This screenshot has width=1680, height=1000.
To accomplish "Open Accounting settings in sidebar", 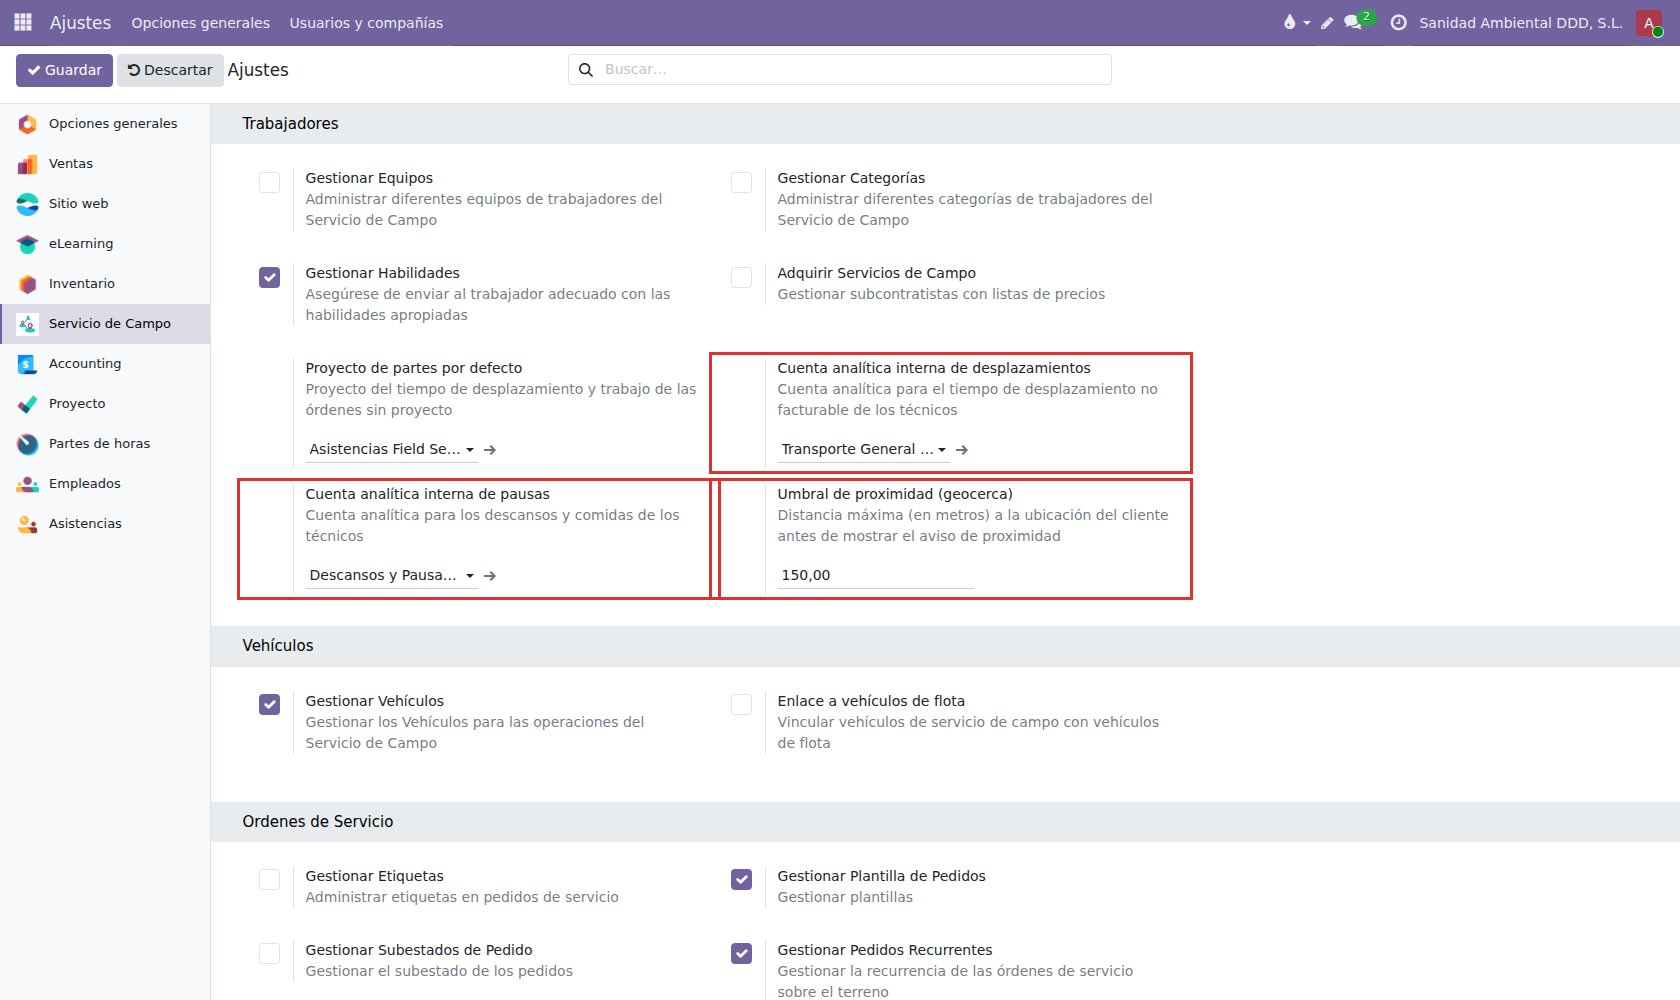I will [105, 364].
